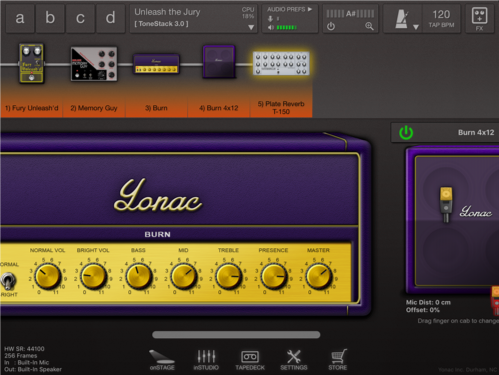Viewport: 499px width, 375px height.
Task: Click the '1) Fury Unleash'd' label
Action: coord(32,108)
